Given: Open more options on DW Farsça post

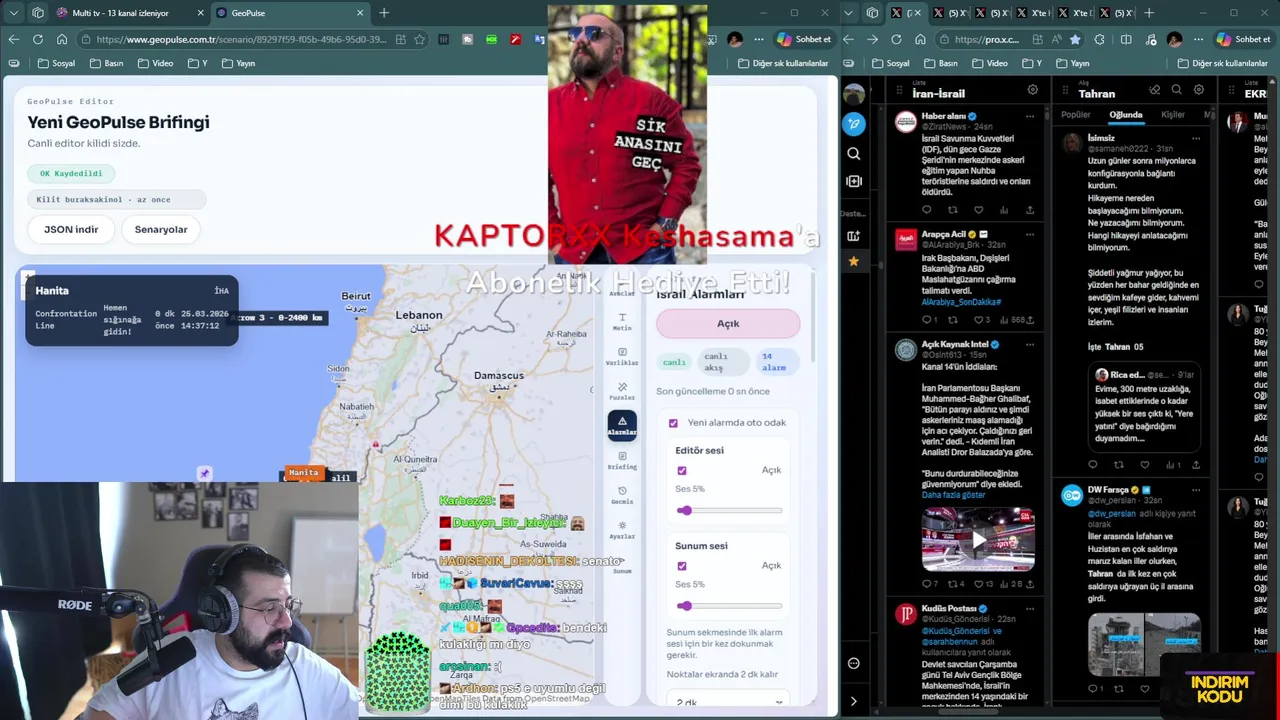Looking at the screenshot, I should click(x=1195, y=490).
